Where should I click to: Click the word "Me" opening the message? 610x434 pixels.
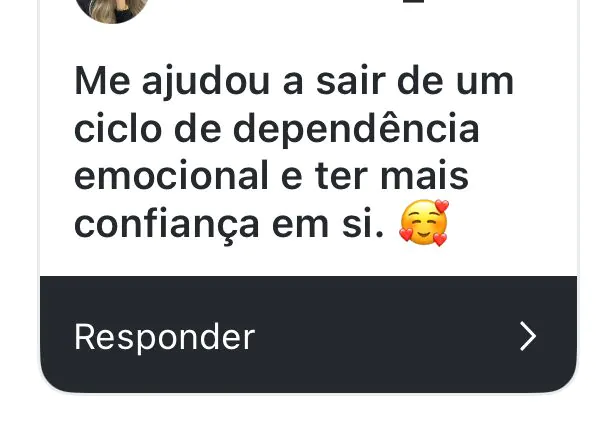(x=102, y=82)
